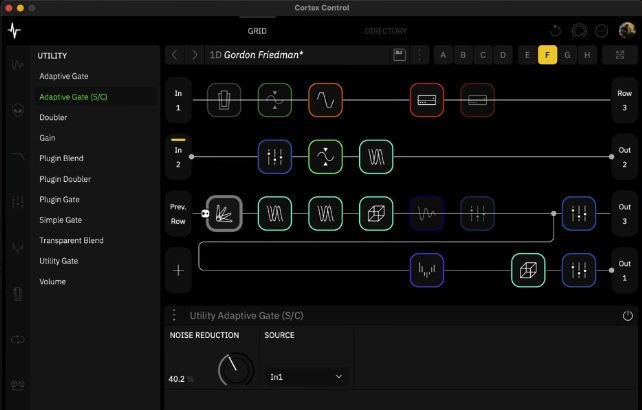Screen dimensions: 642x410
Task: Switch to the DIRECTORY tab
Action: point(386,31)
